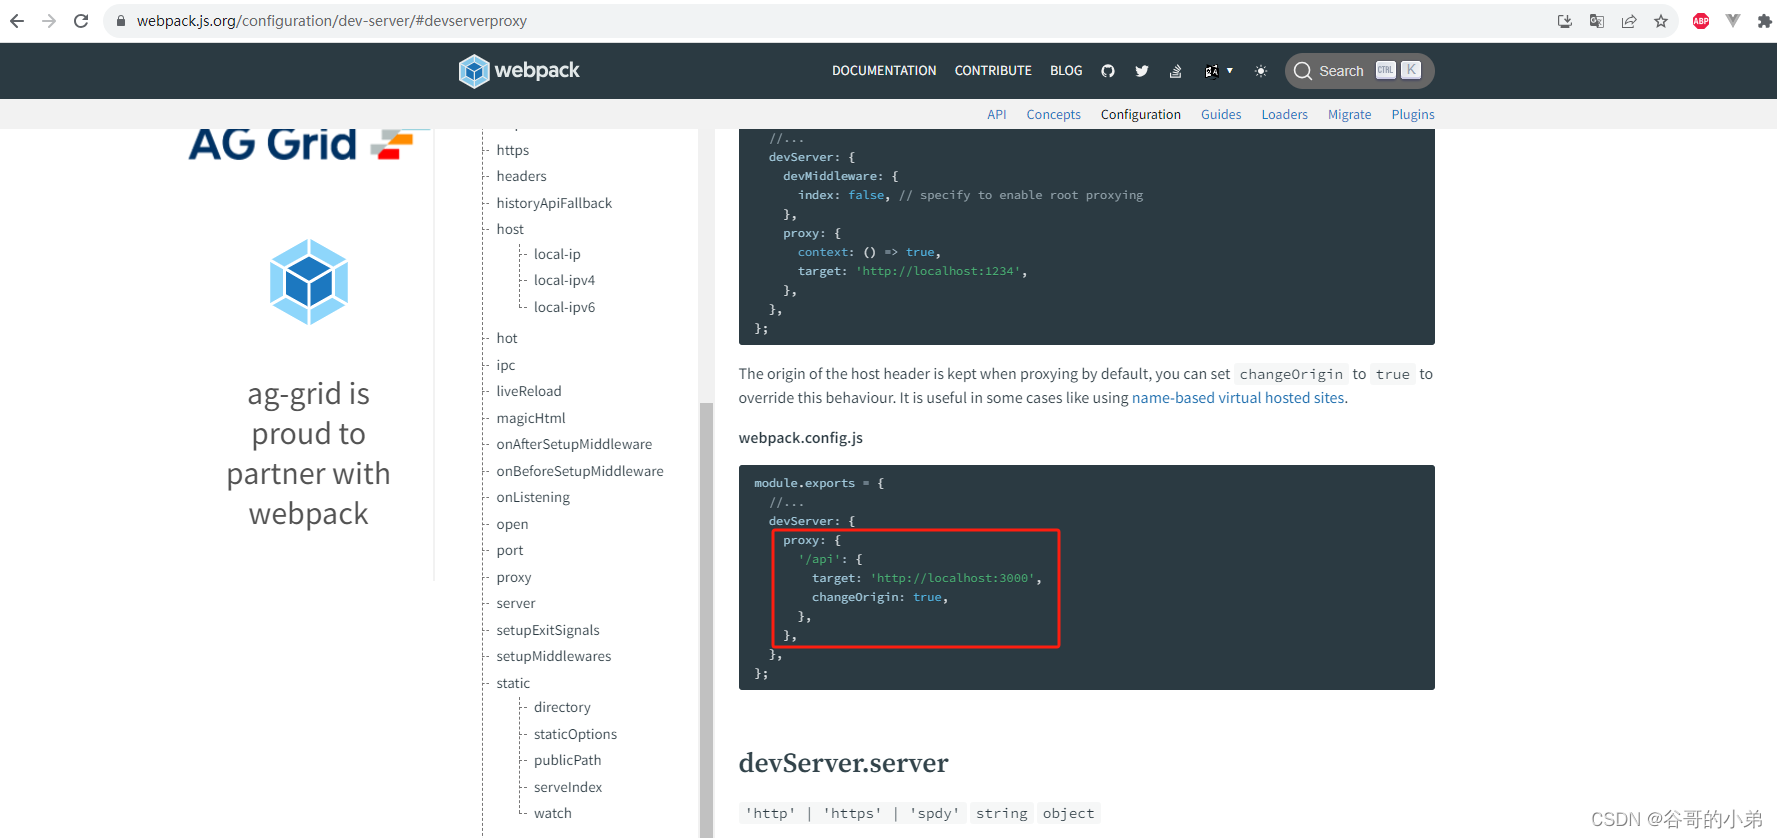Click the lock icon in the address bar
1777x838 pixels.
point(121,21)
